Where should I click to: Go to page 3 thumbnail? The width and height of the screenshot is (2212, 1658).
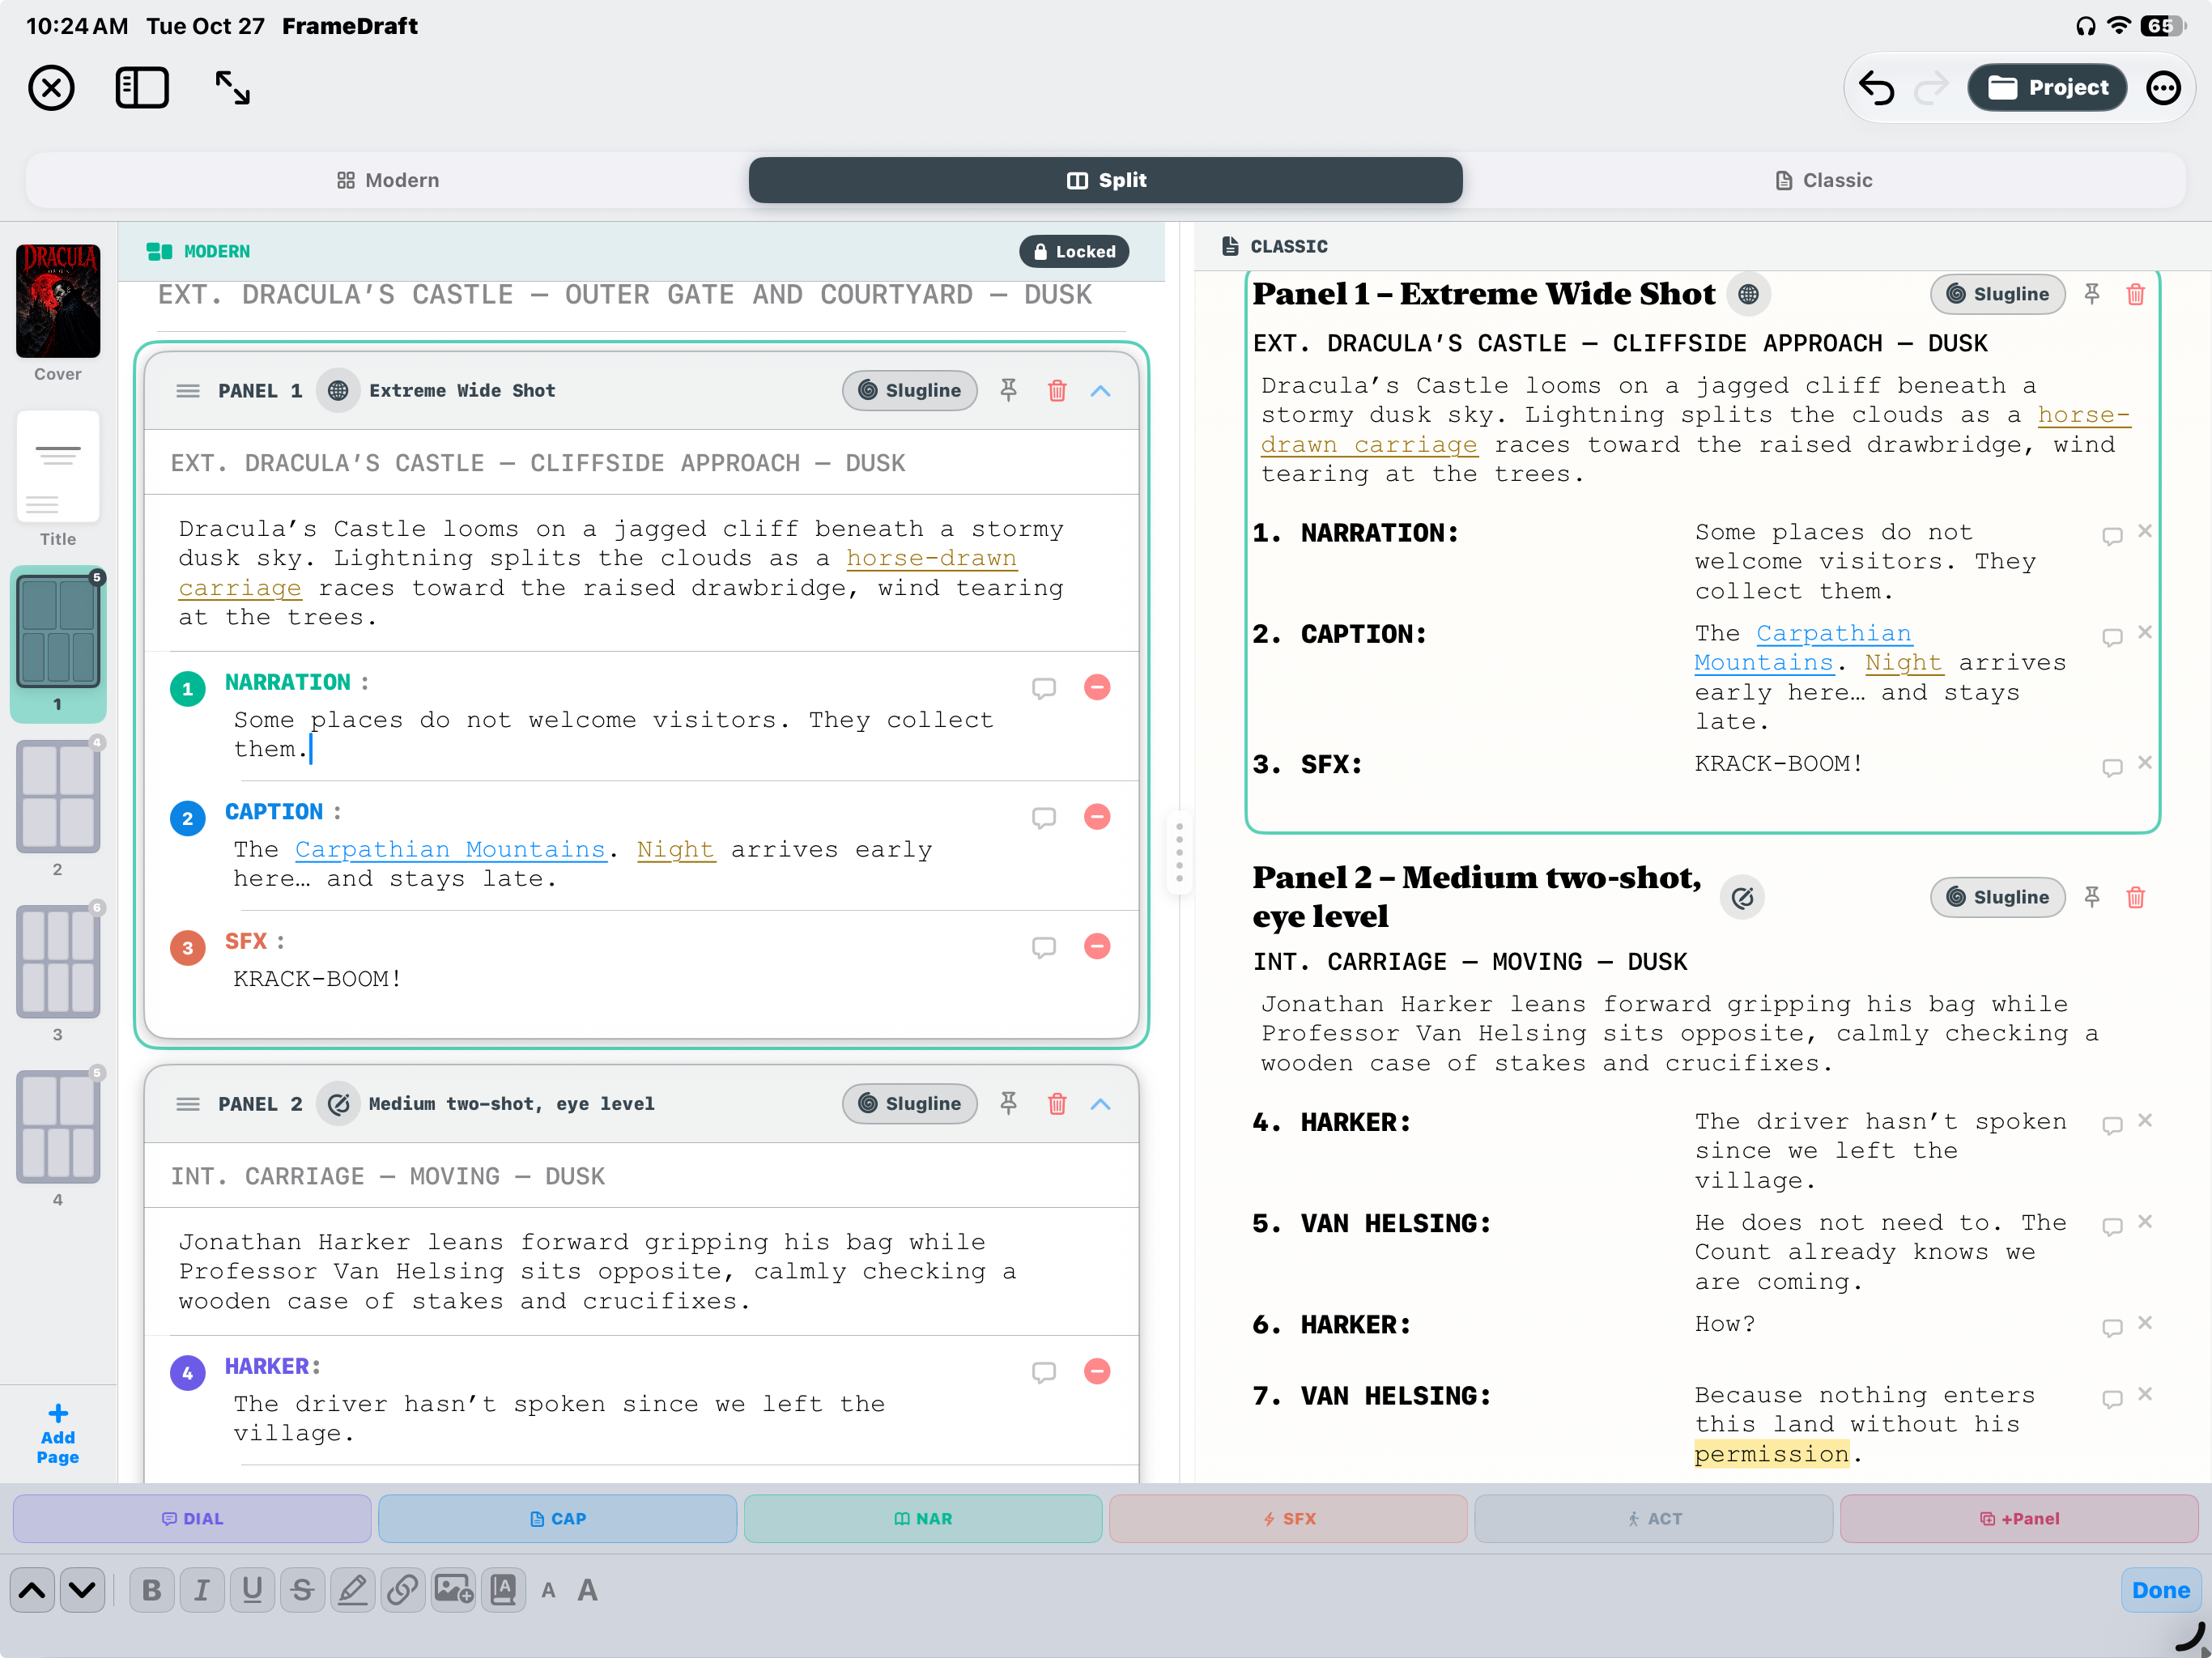58,961
